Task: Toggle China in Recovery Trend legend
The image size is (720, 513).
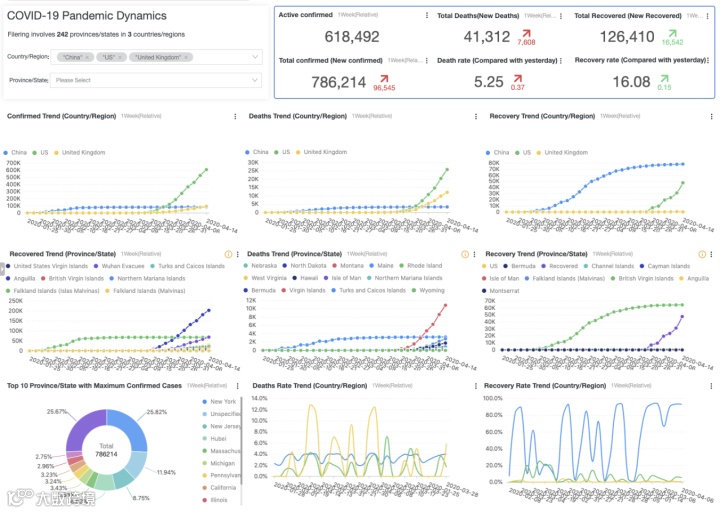Action: (x=498, y=152)
